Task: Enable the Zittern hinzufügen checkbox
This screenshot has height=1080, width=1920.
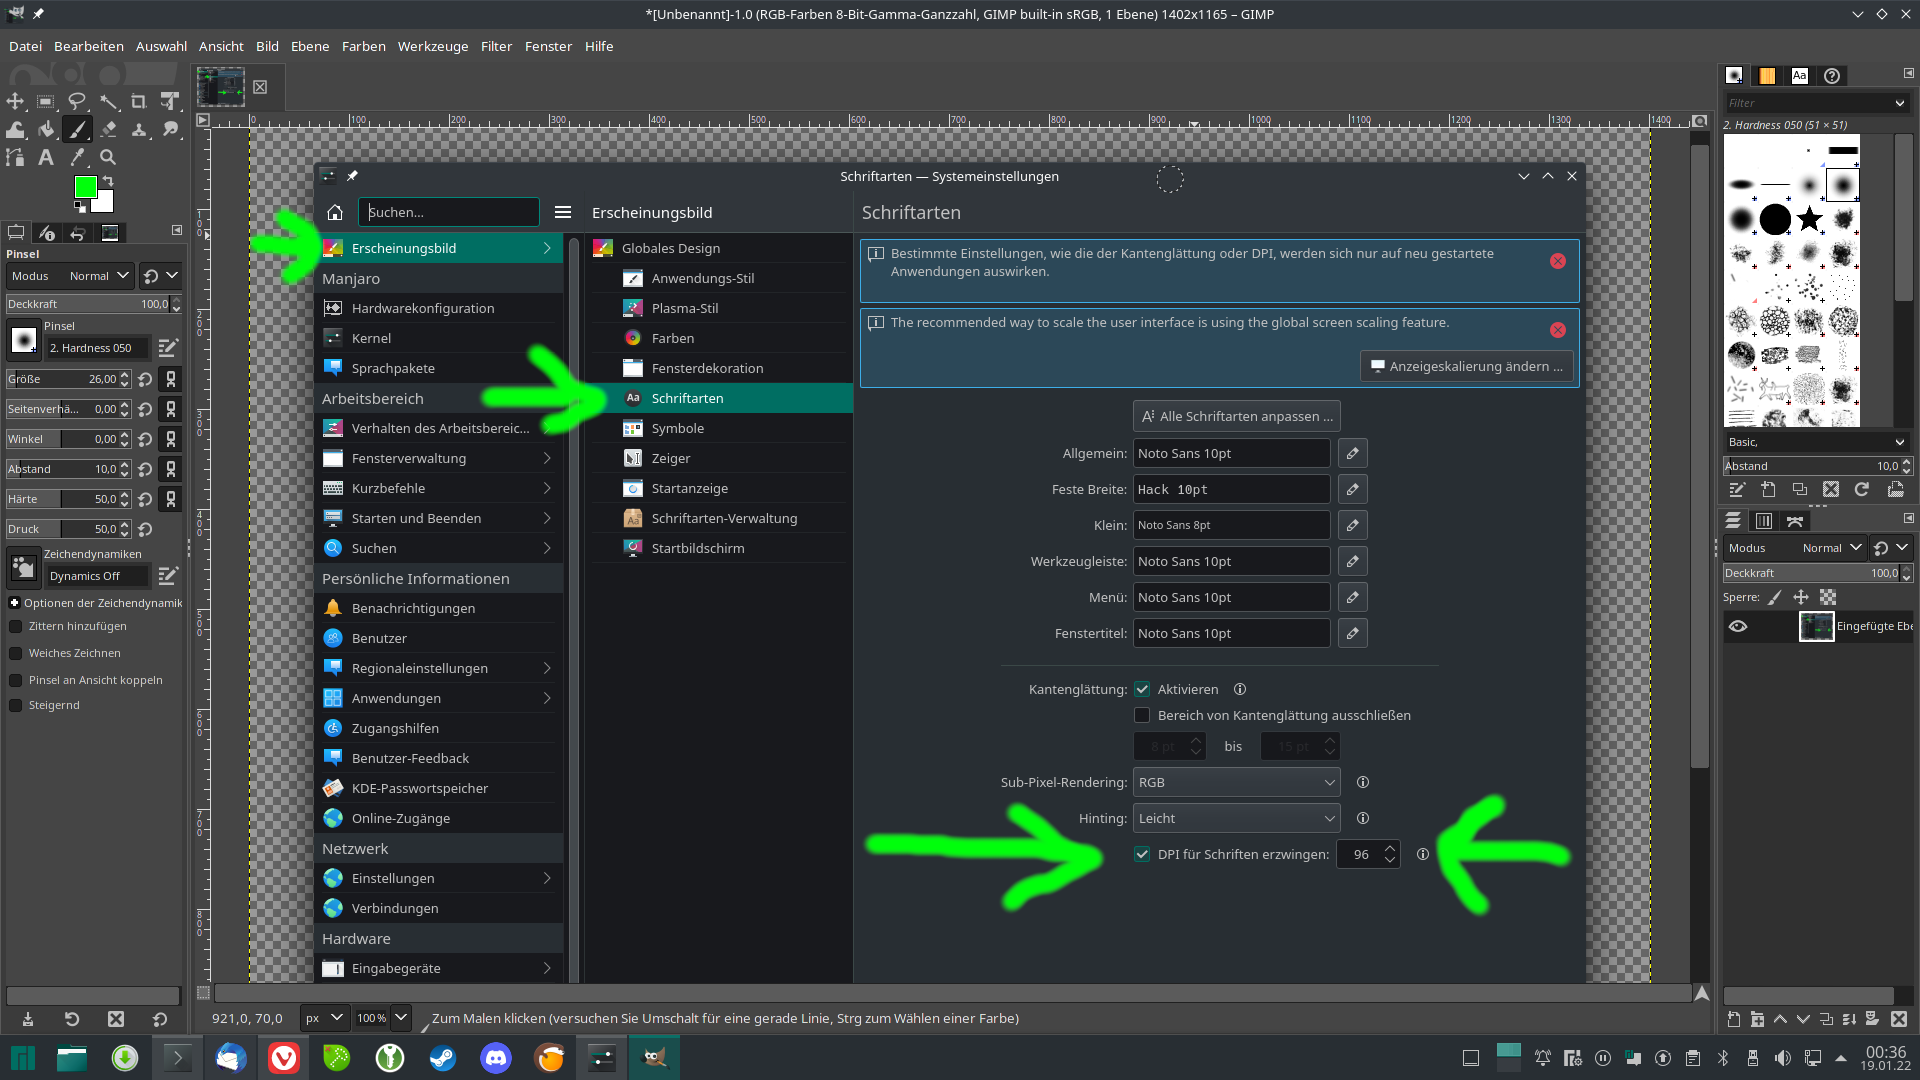Action: click(15, 626)
